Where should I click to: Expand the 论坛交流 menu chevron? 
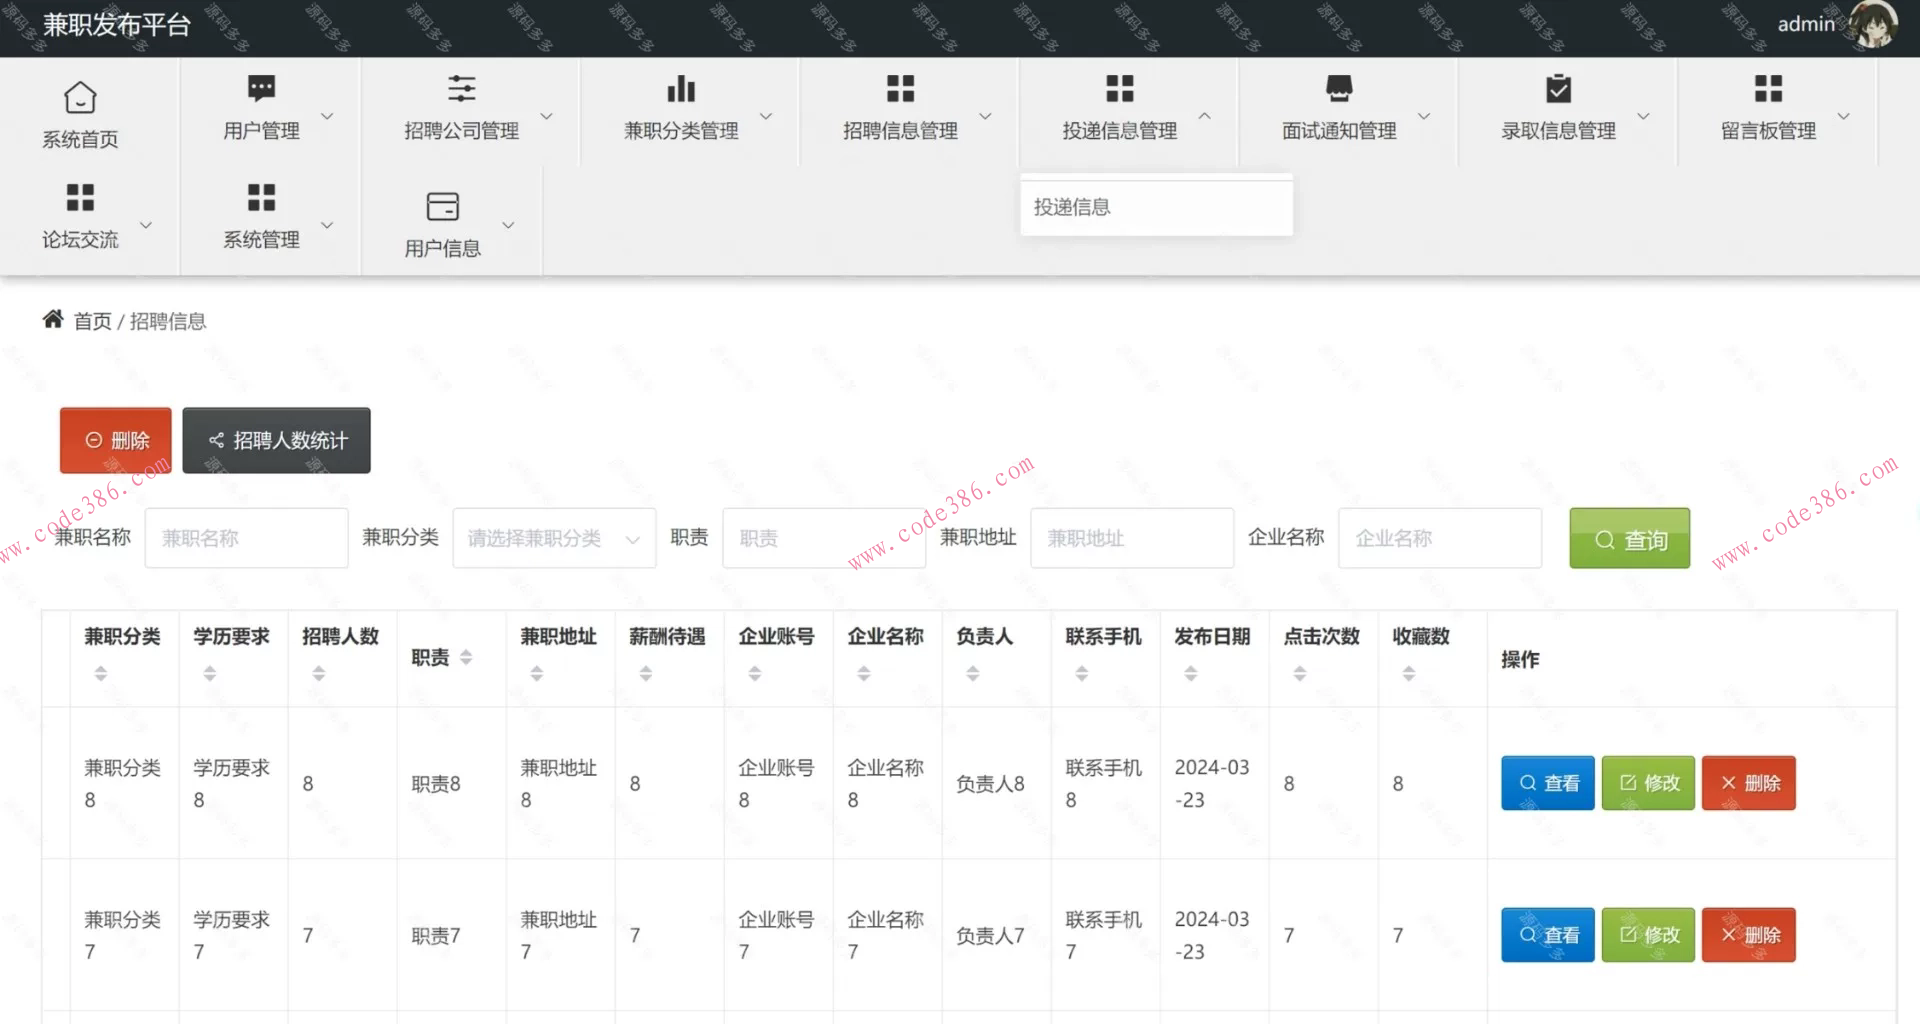pos(146,225)
